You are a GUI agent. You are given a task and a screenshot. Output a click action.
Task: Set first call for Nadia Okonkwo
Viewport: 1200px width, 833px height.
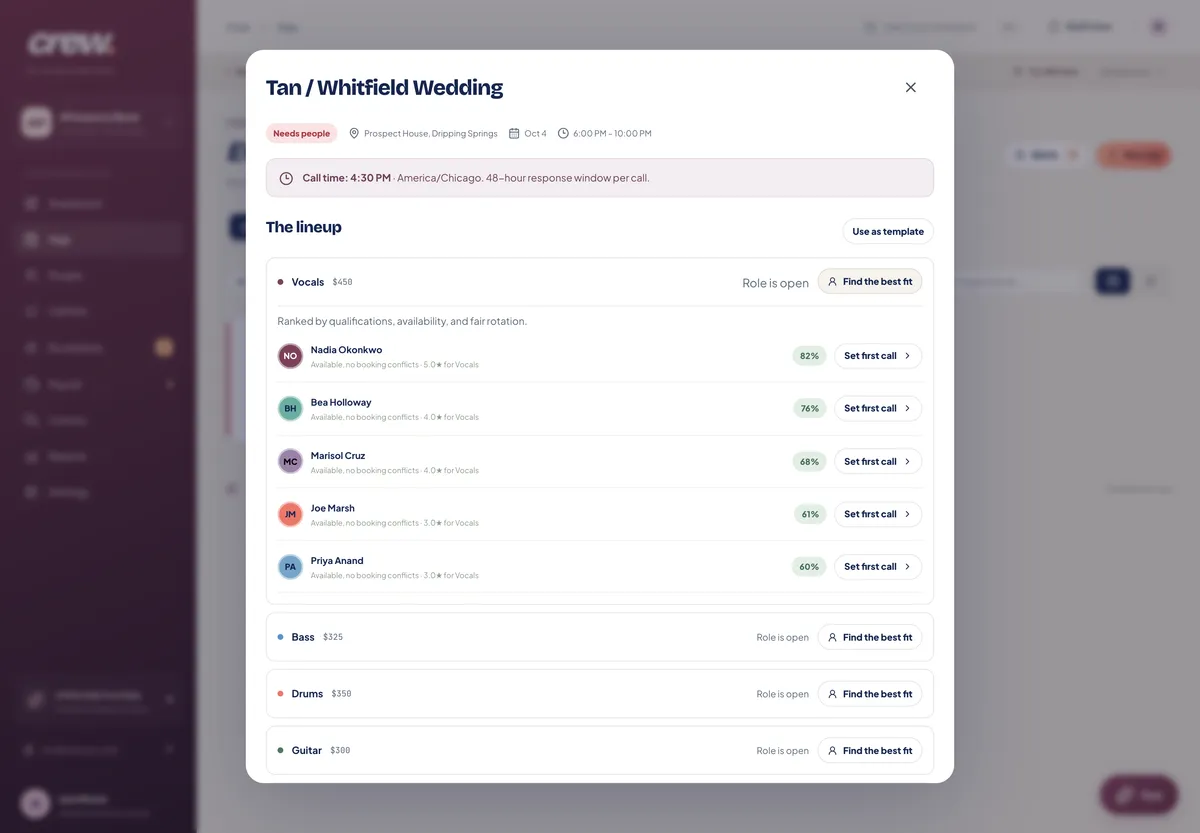tap(878, 356)
